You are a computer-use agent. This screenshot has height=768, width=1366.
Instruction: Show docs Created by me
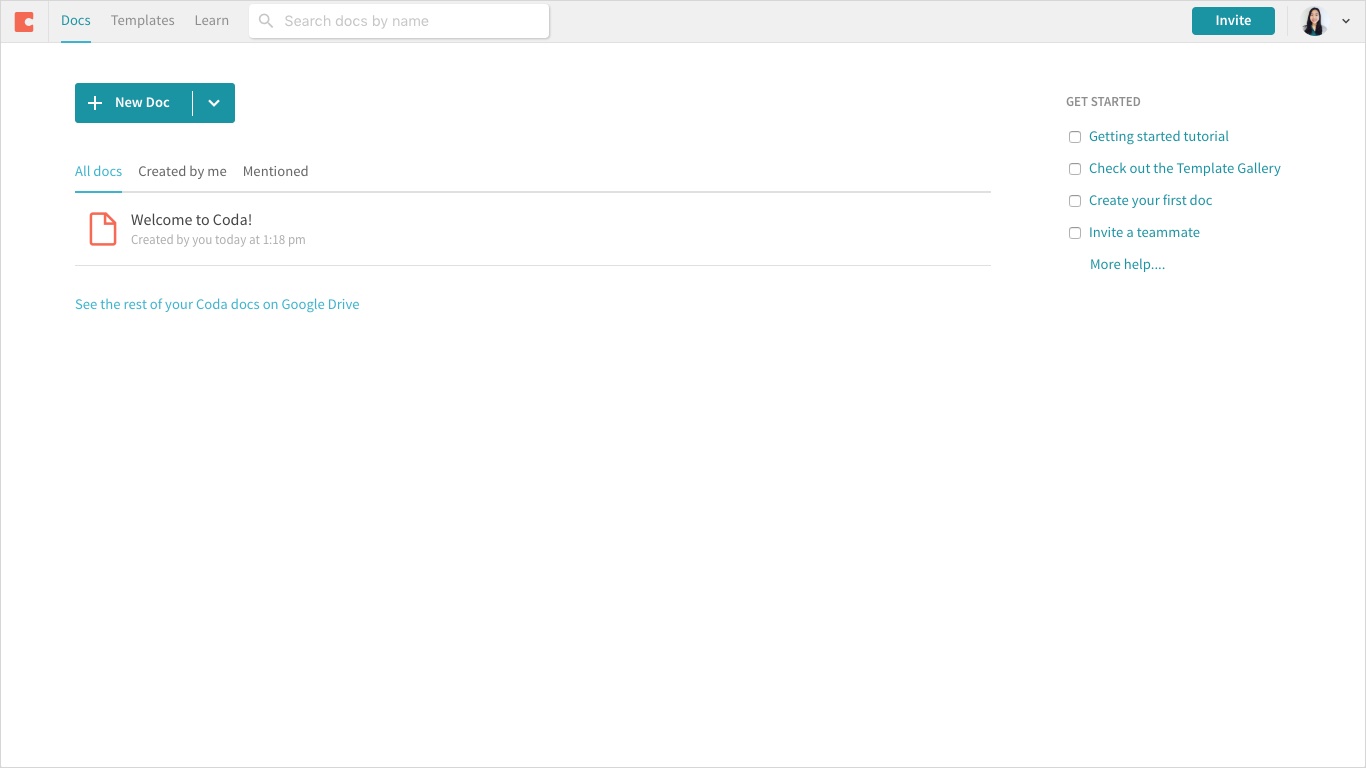click(182, 171)
